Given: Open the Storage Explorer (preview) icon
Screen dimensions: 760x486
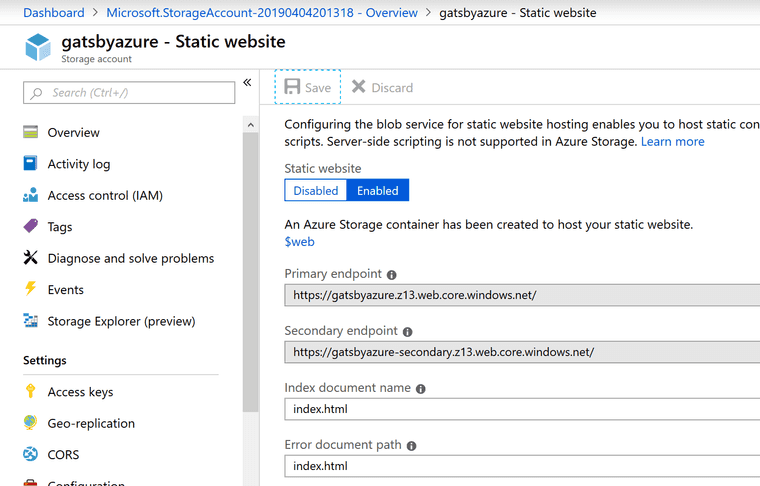Looking at the screenshot, I should coord(31,321).
